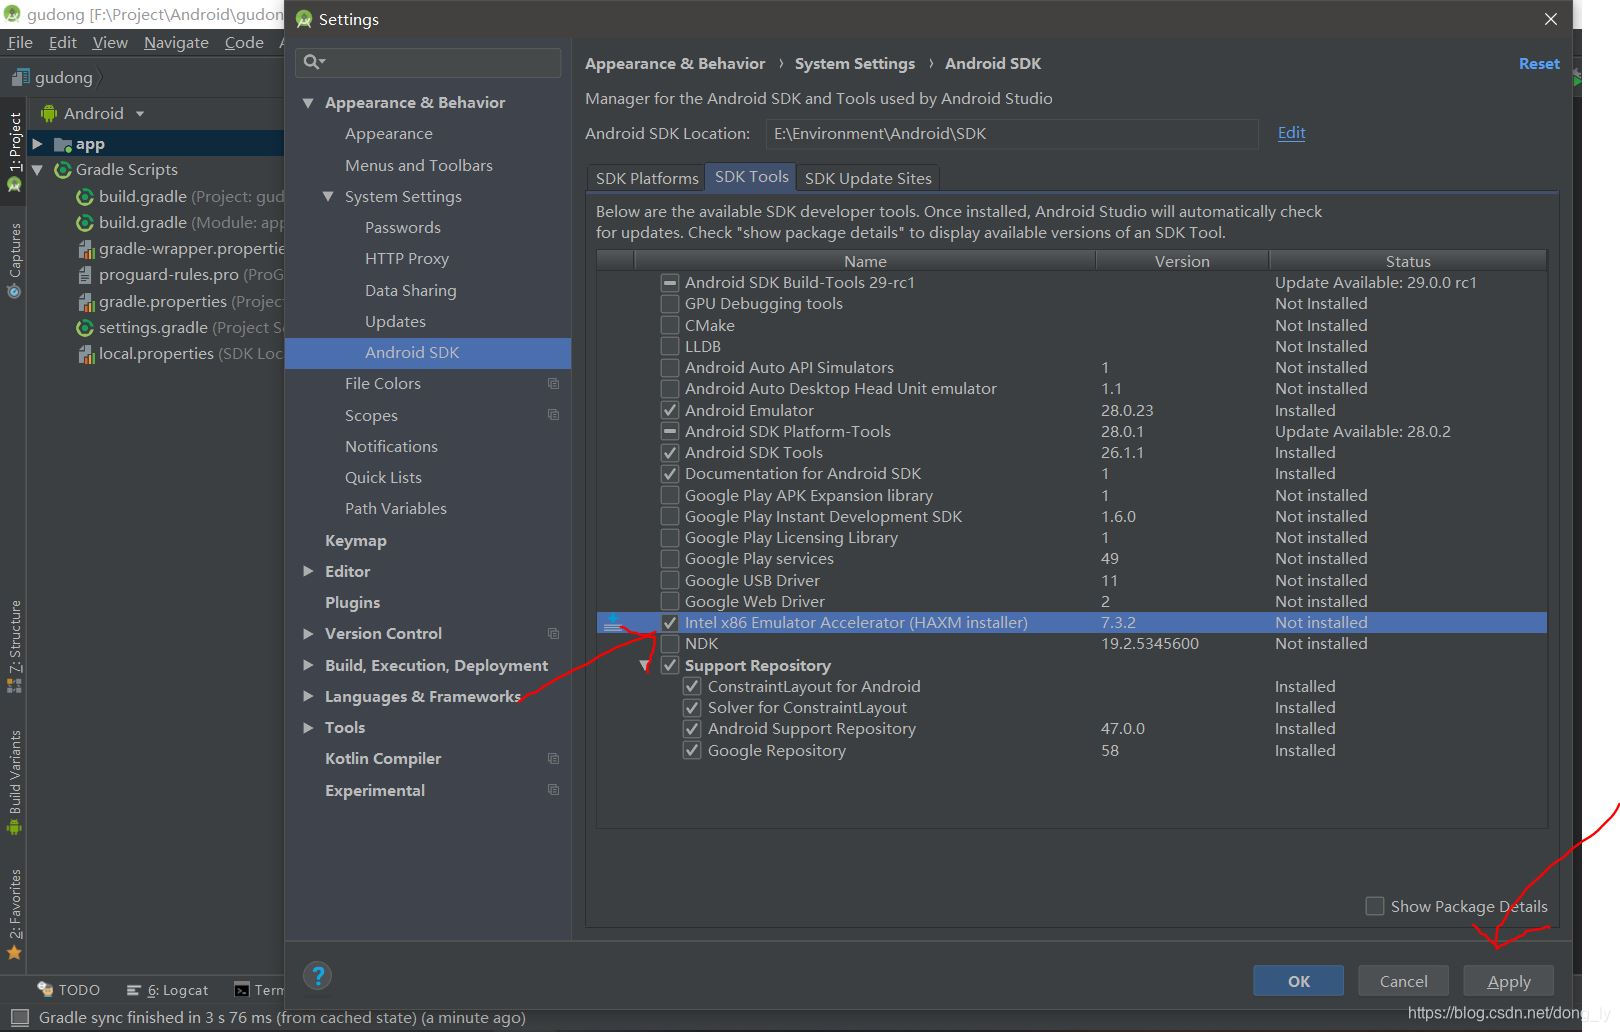This screenshot has width=1620, height=1032.
Task: Click the gradle-wrapper.properties file icon
Action: pos(85,249)
